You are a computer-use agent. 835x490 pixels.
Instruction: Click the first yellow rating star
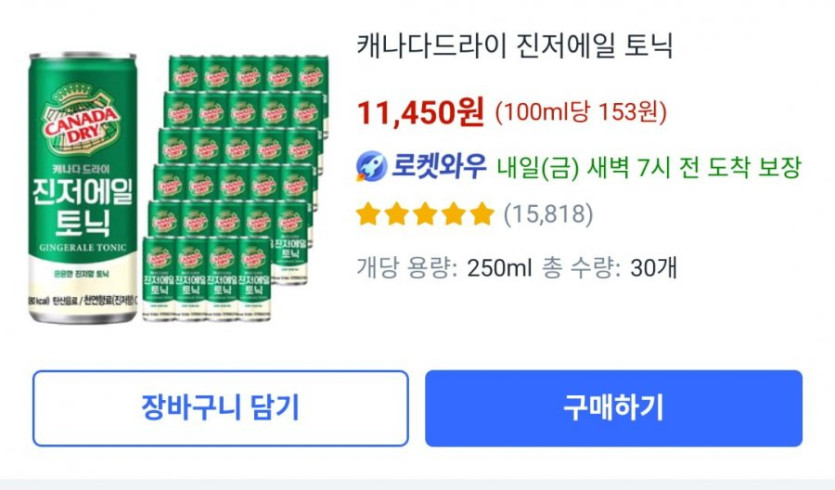368,214
